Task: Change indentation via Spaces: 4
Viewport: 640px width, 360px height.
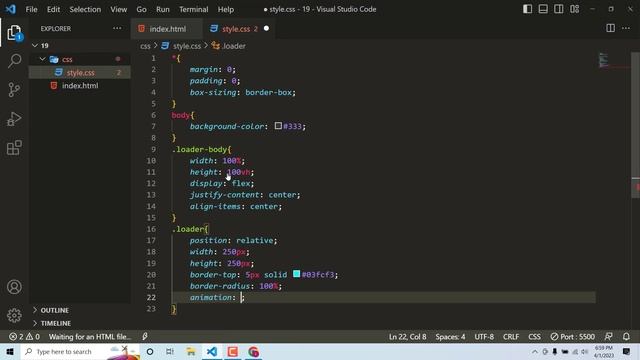Action: click(450, 337)
